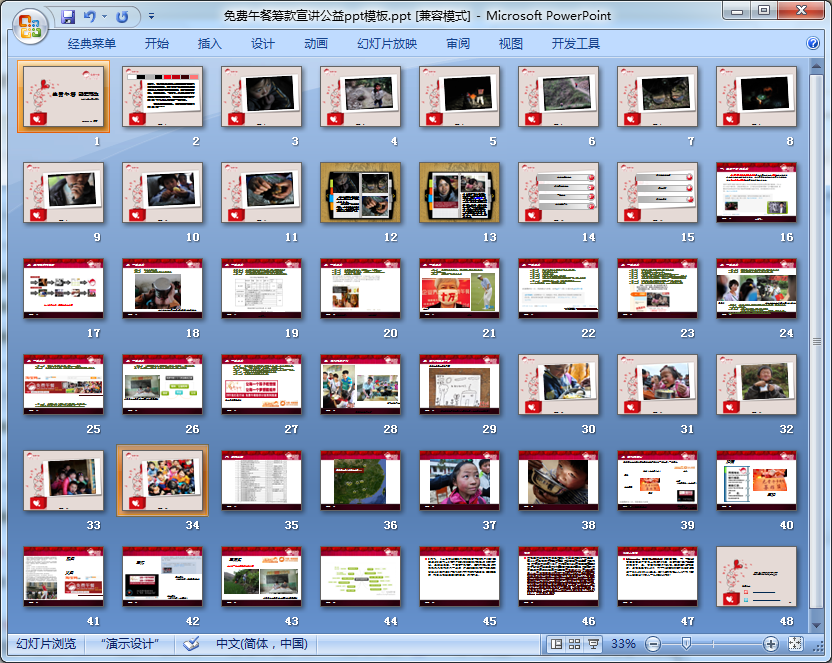Screen dimensions: 832x663
Task: Open the 幻灯片放映 tab
Action: coord(387,43)
